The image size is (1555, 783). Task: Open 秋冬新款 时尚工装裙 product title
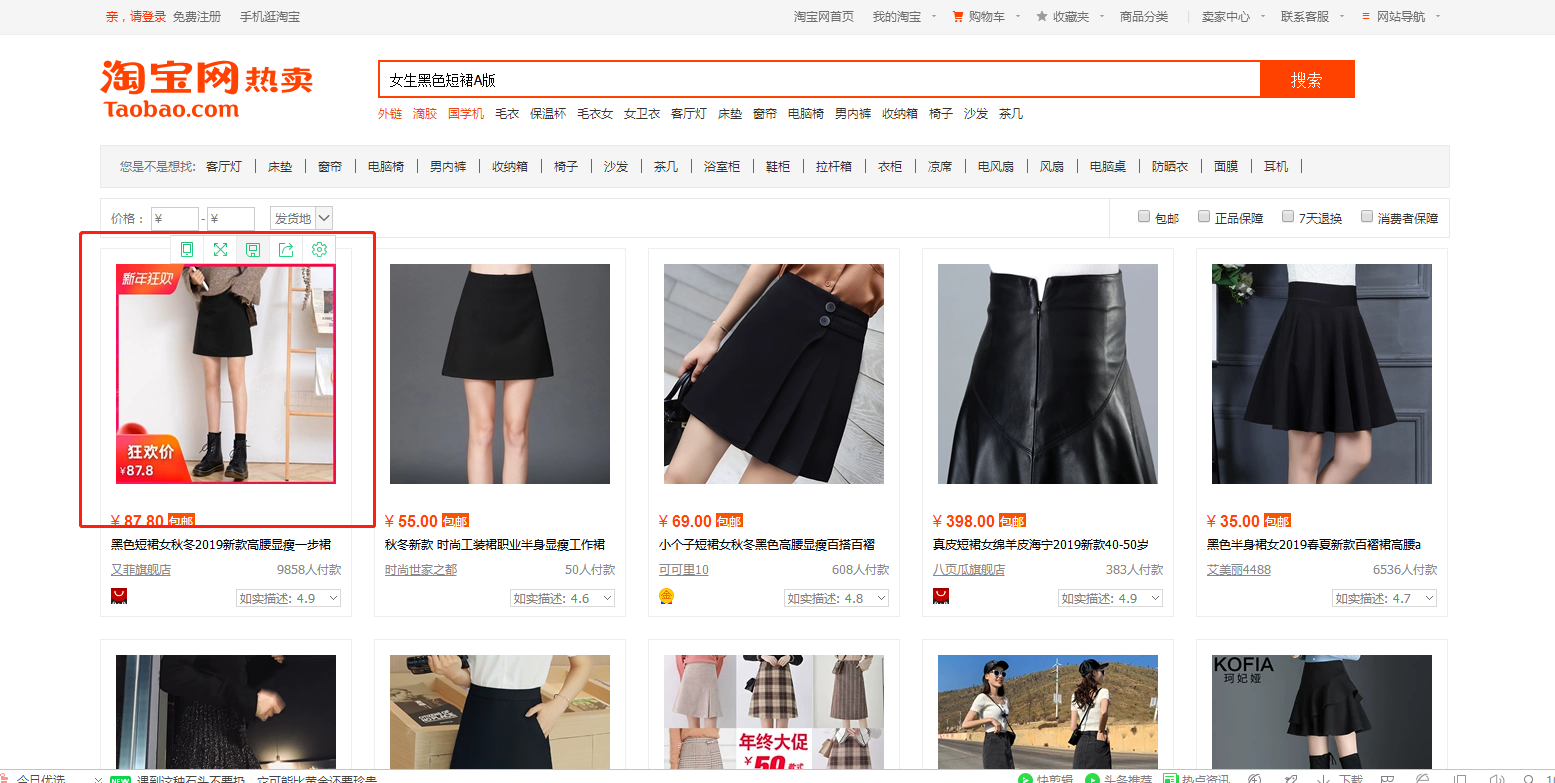[495, 545]
